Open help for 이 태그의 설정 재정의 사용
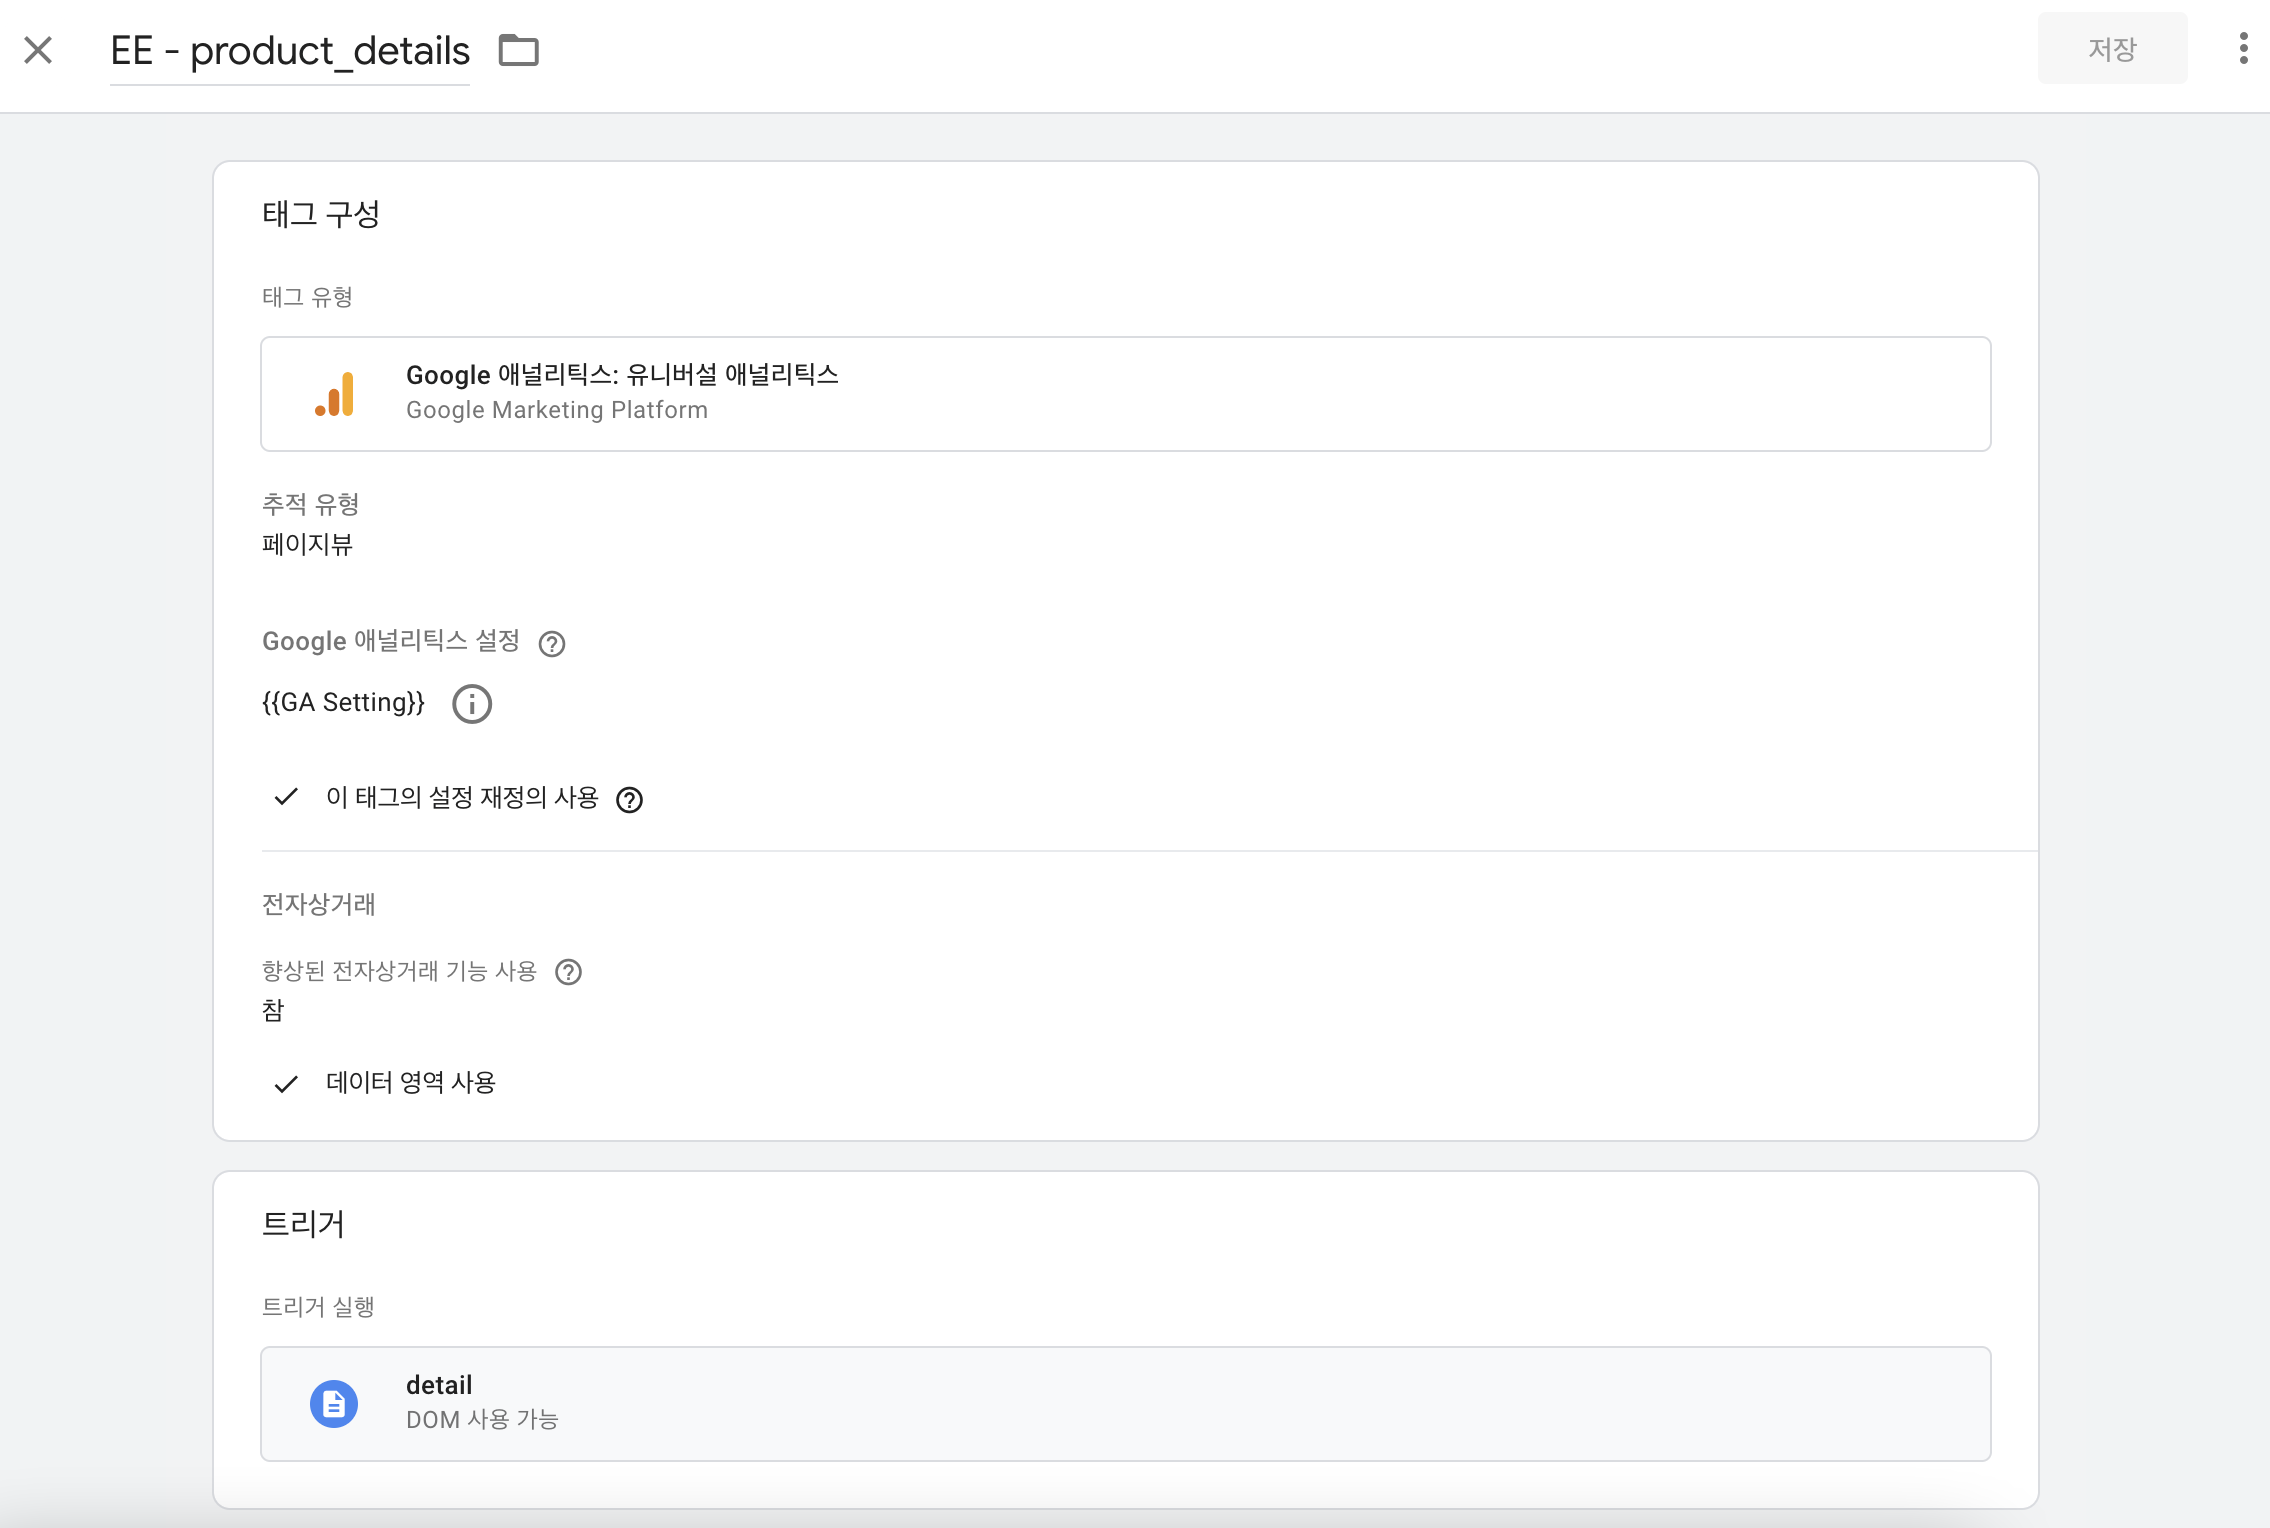The width and height of the screenshot is (2270, 1528). 629,800
